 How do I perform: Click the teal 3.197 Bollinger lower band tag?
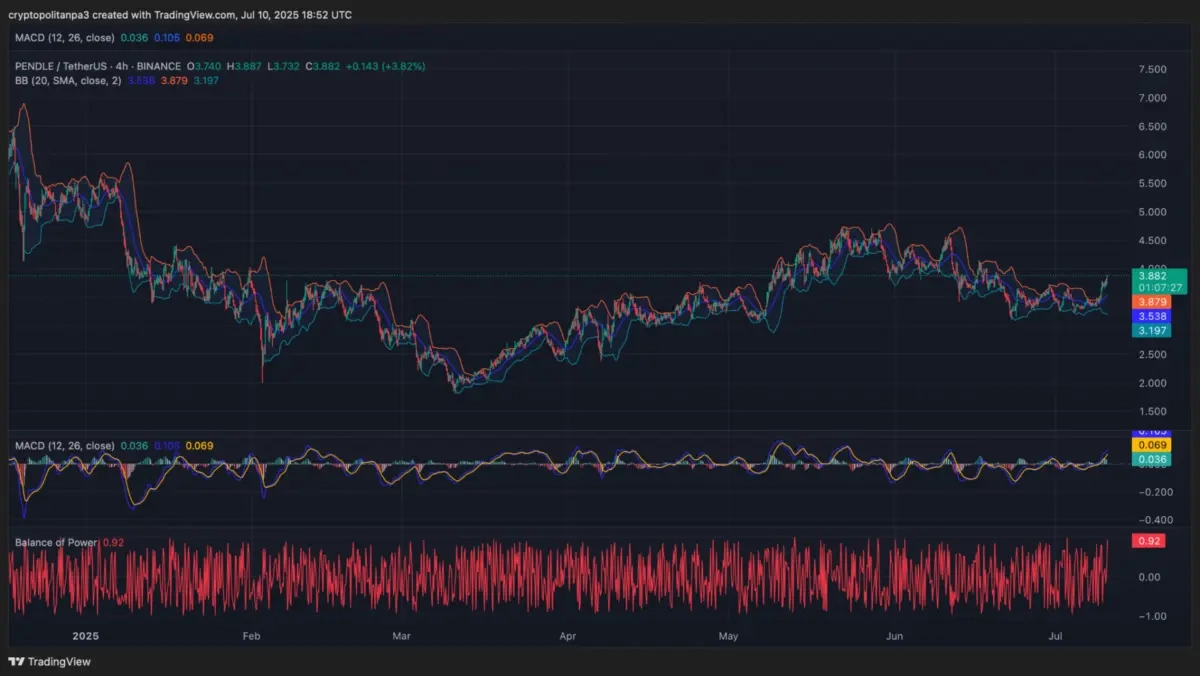(1152, 330)
